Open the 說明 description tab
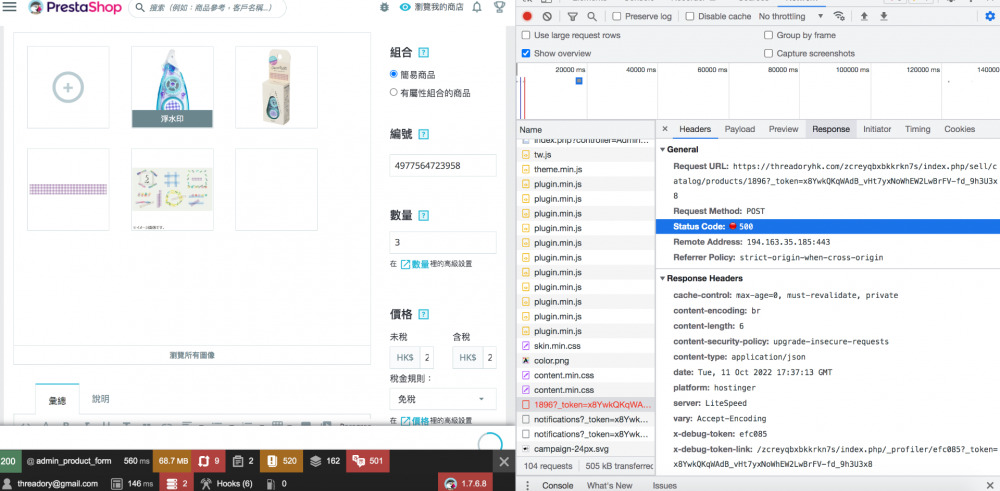Viewport: 1000px width, 491px height. [101, 399]
